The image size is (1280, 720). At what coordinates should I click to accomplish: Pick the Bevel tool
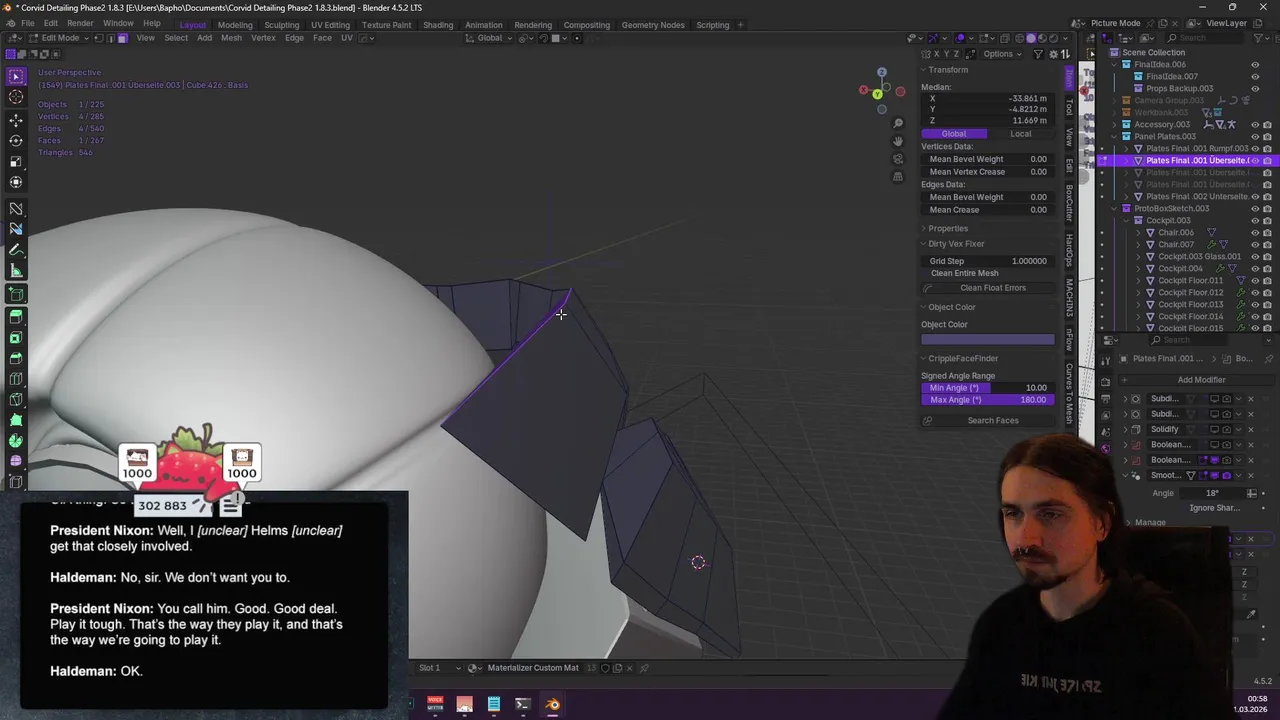(16, 358)
